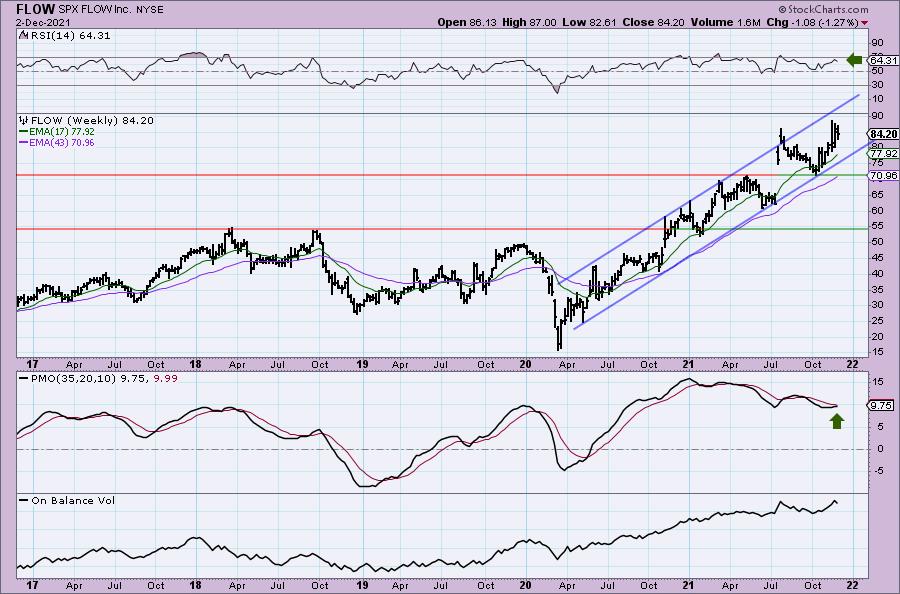The image size is (900, 594).
Task: Click the 64.31 RSI value tag on the axis
Action: (x=883, y=60)
